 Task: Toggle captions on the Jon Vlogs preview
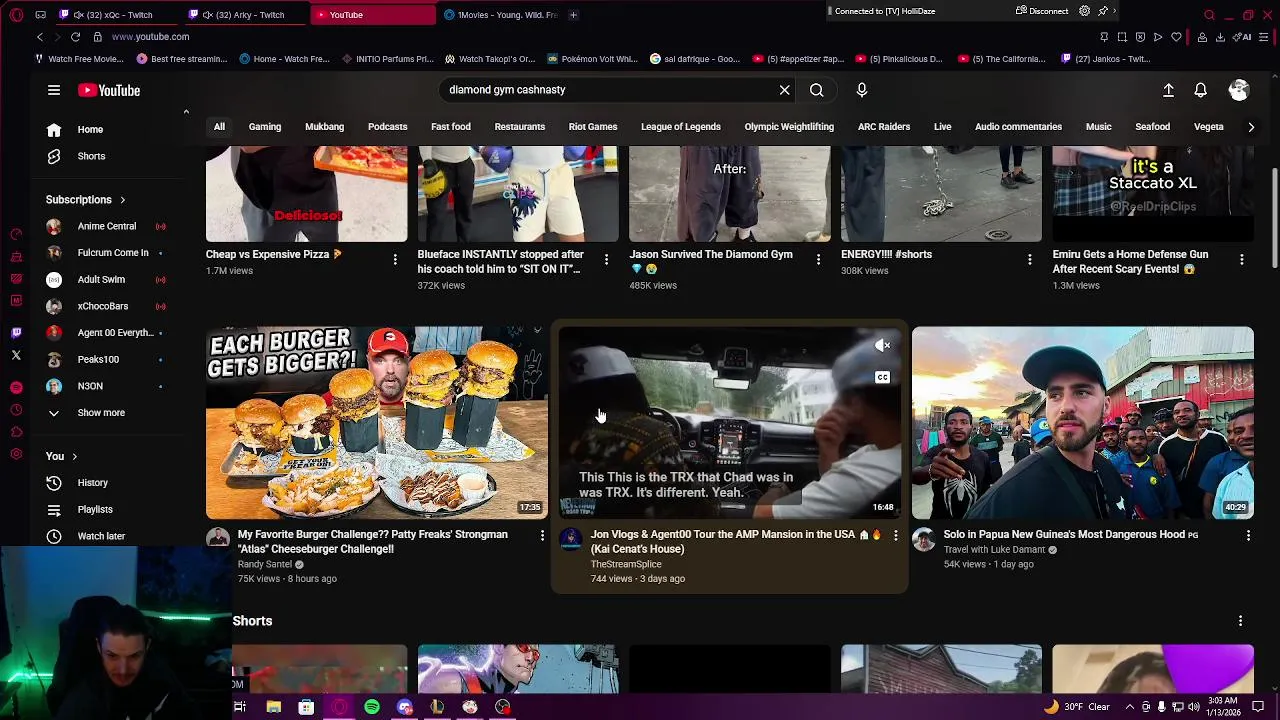click(x=882, y=378)
